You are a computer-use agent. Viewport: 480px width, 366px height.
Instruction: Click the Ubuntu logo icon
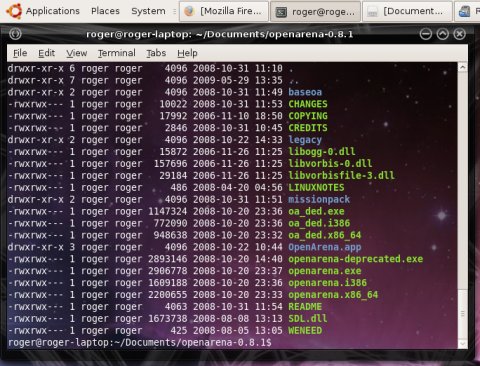(x=14, y=11)
